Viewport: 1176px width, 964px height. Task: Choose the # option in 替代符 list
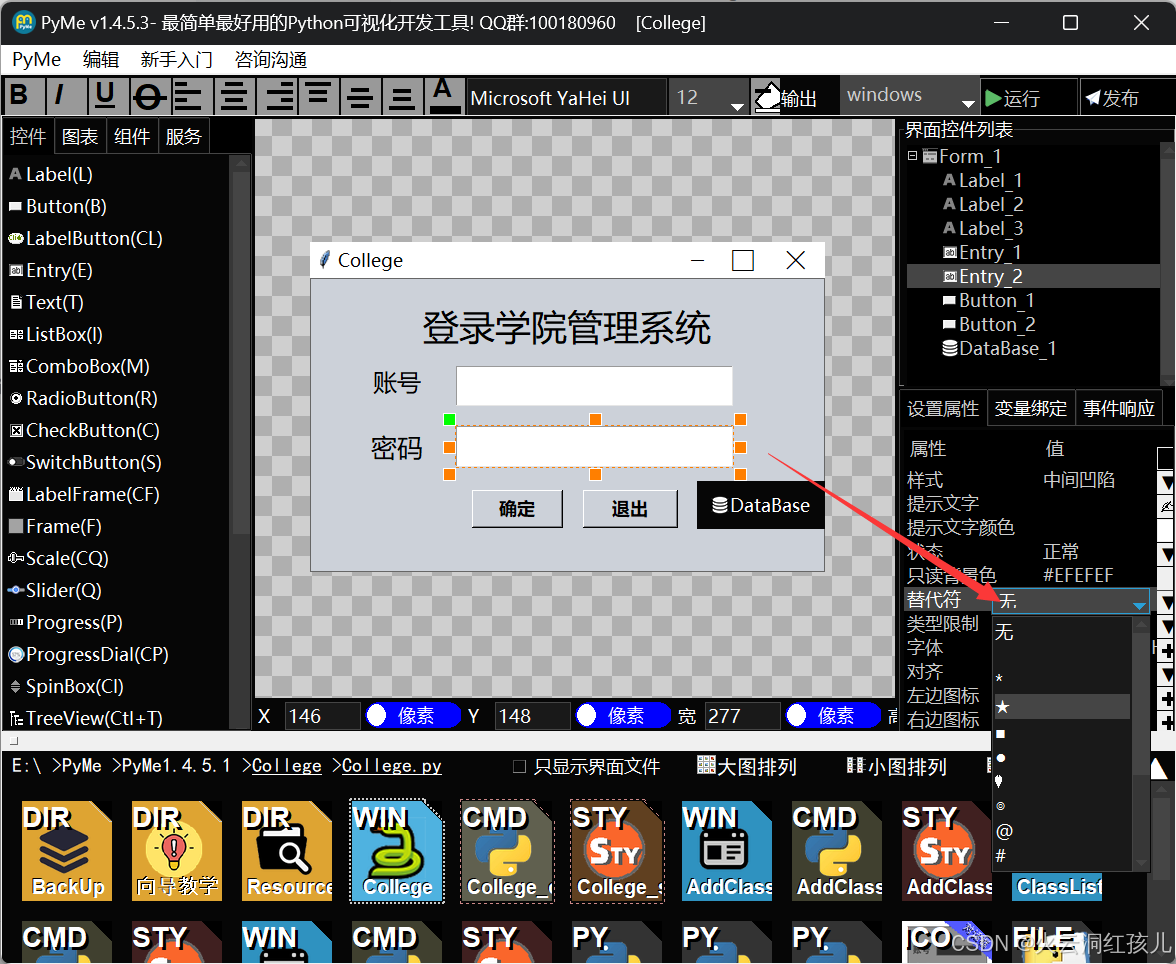(x=1062, y=856)
